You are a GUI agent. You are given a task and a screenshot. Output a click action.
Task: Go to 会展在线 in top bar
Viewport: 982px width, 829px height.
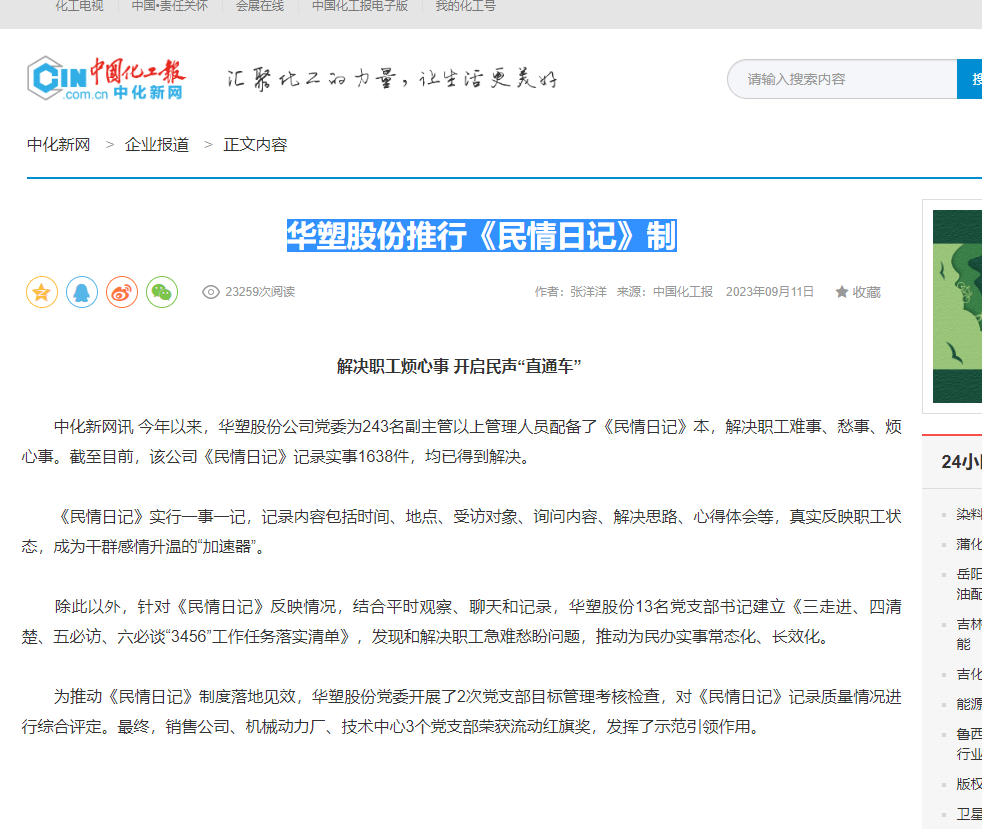click(x=260, y=6)
